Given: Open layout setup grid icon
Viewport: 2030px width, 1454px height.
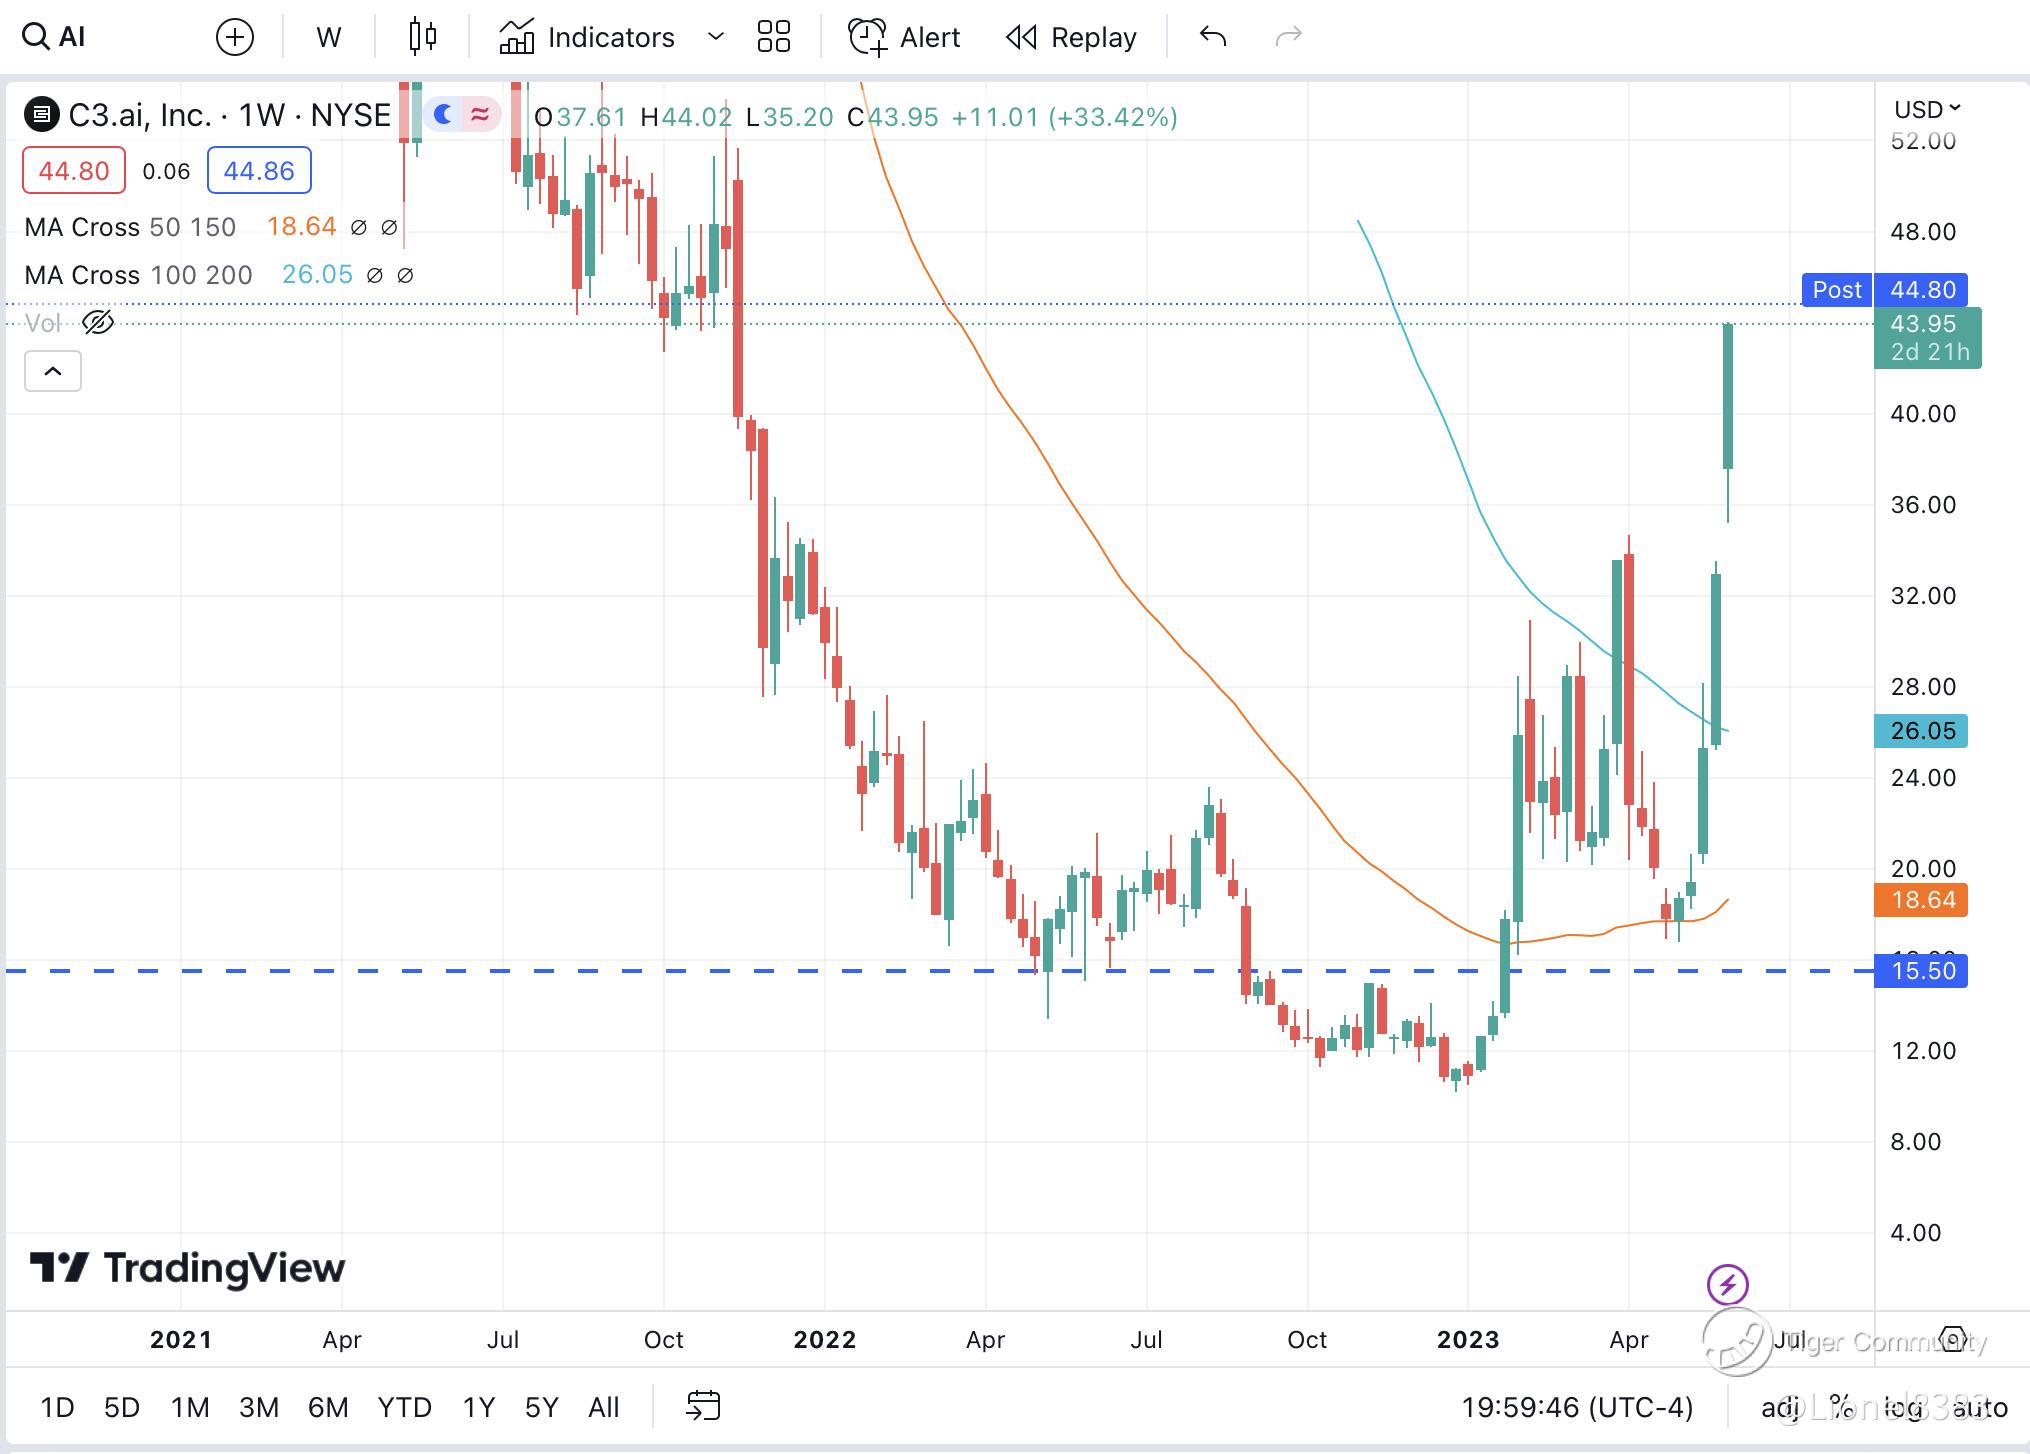Looking at the screenshot, I should pyautogui.click(x=773, y=37).
